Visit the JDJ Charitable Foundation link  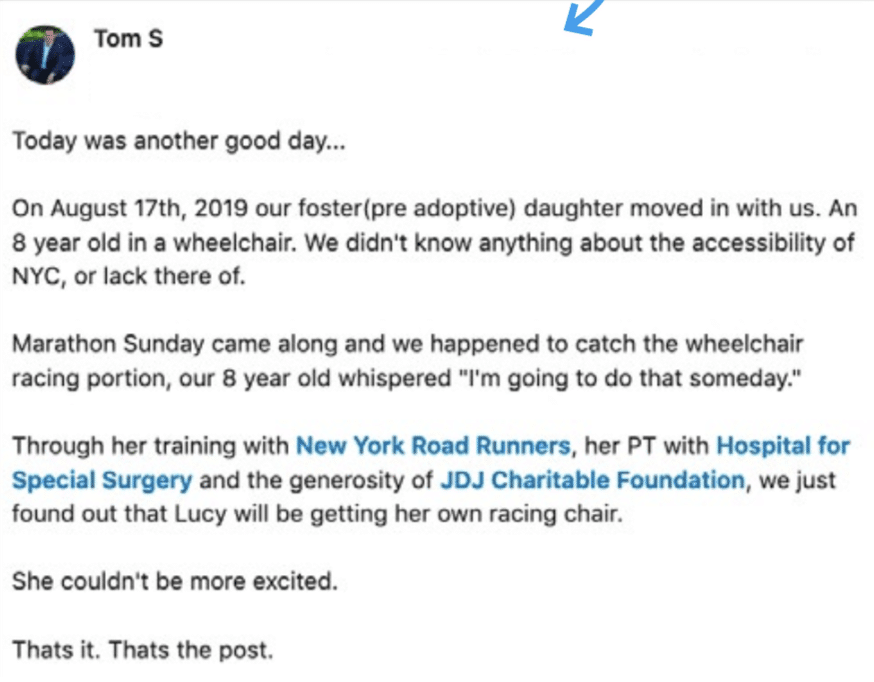[x=593, y=480]
